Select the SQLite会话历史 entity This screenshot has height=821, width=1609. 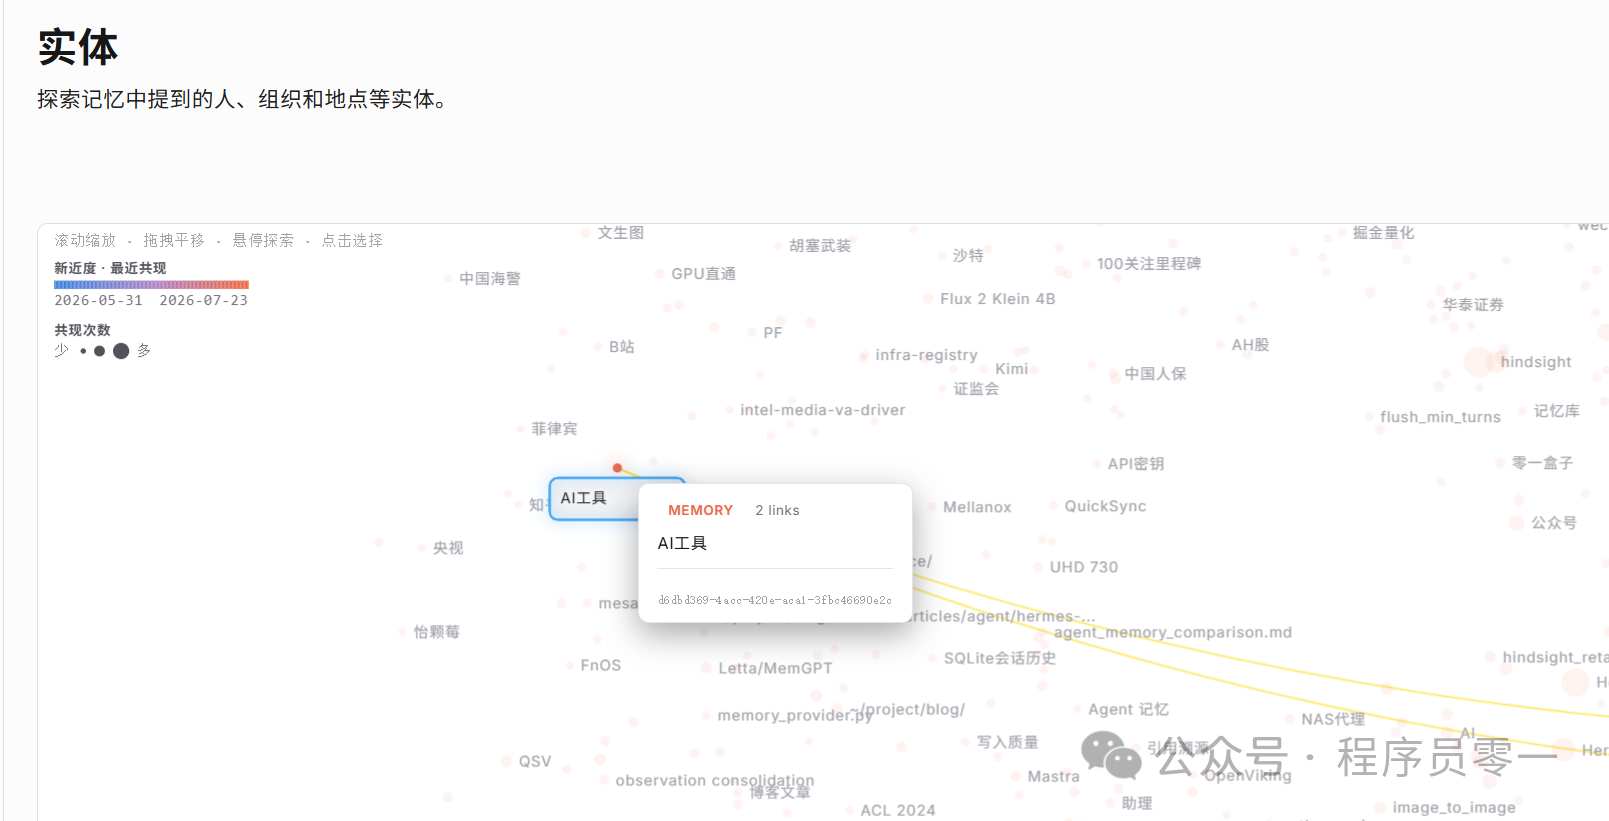pyautogui.click(x=1000, y=658)
